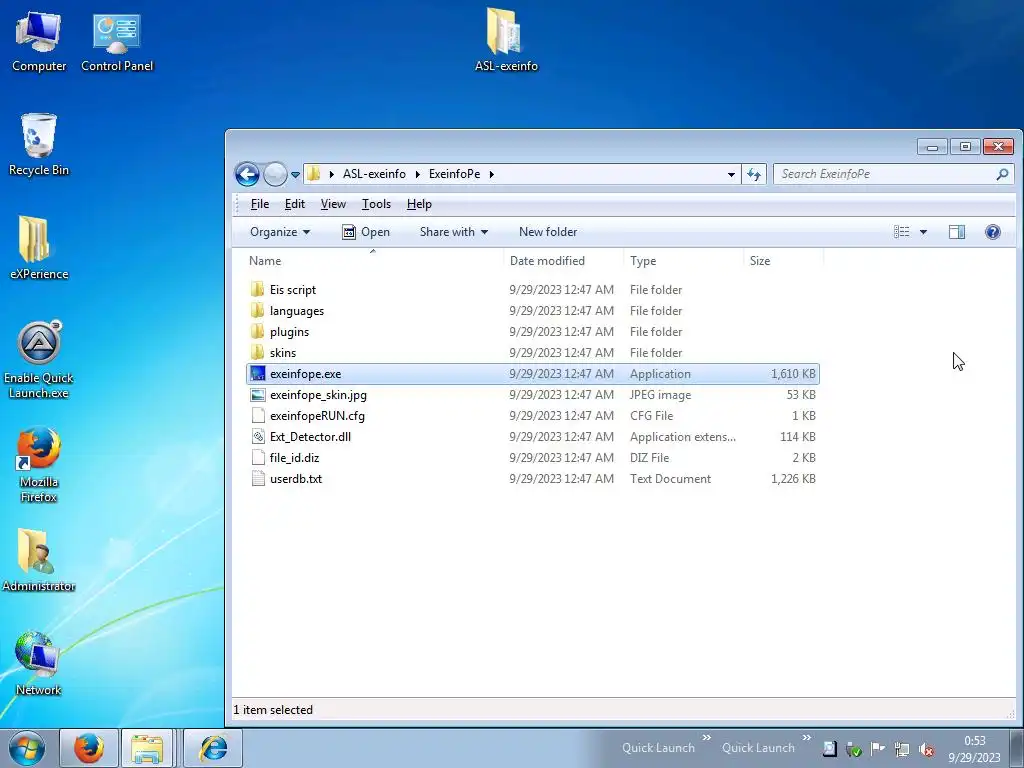Open the address bar history dropdown
1024x768 pixels.
click(731, 174)
